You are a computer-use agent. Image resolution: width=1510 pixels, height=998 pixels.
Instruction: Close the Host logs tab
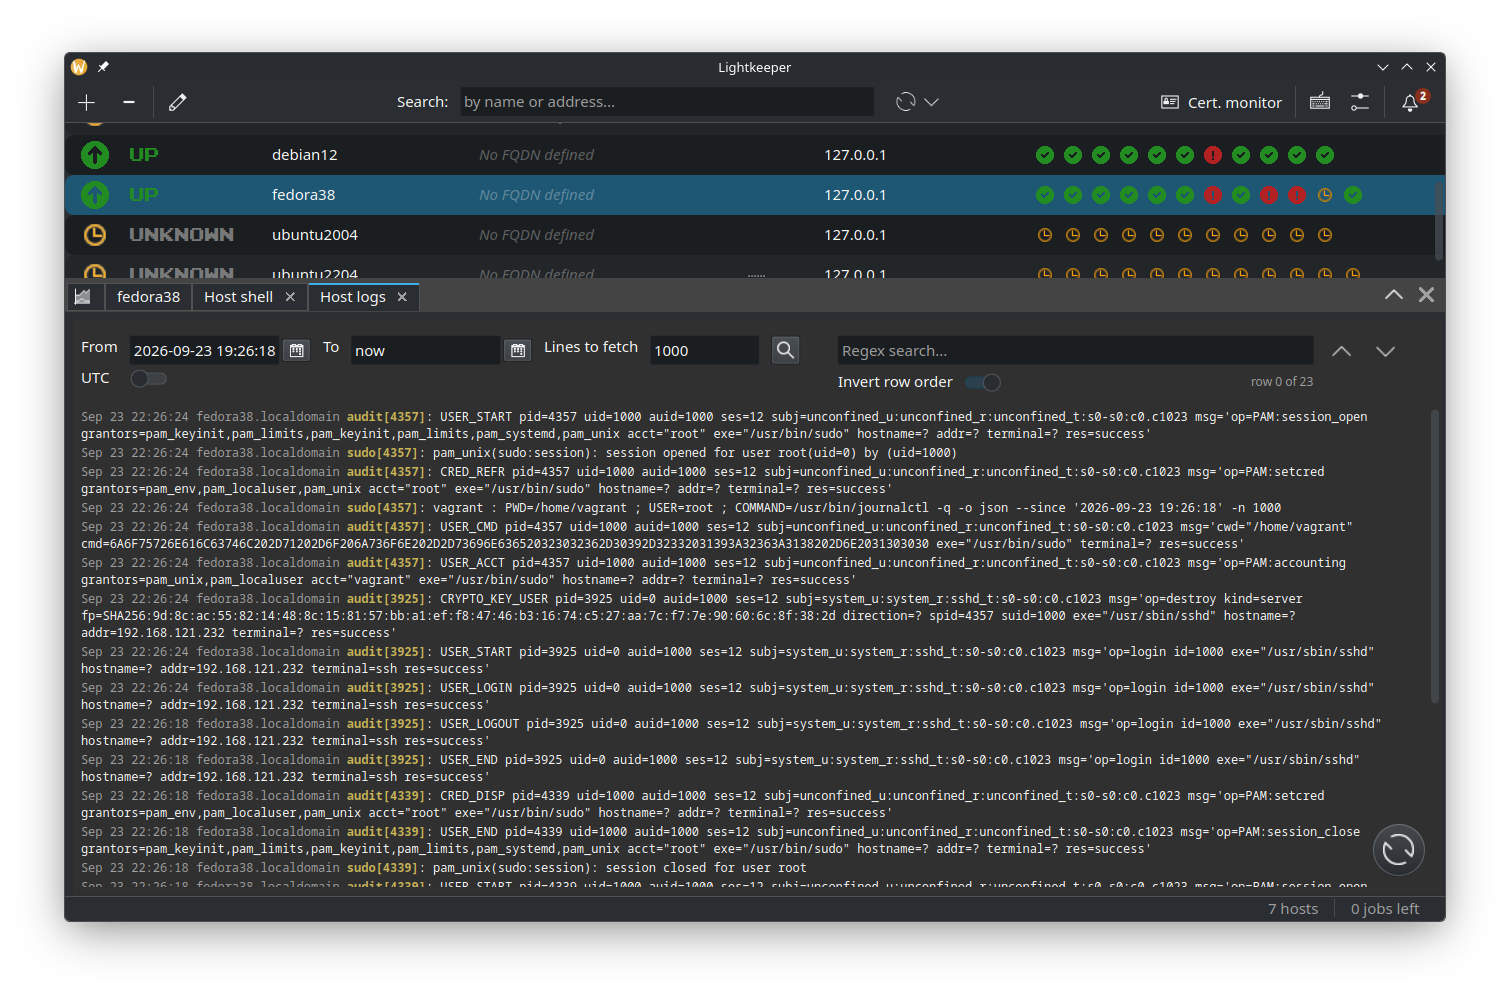click(x=402, y=297)
